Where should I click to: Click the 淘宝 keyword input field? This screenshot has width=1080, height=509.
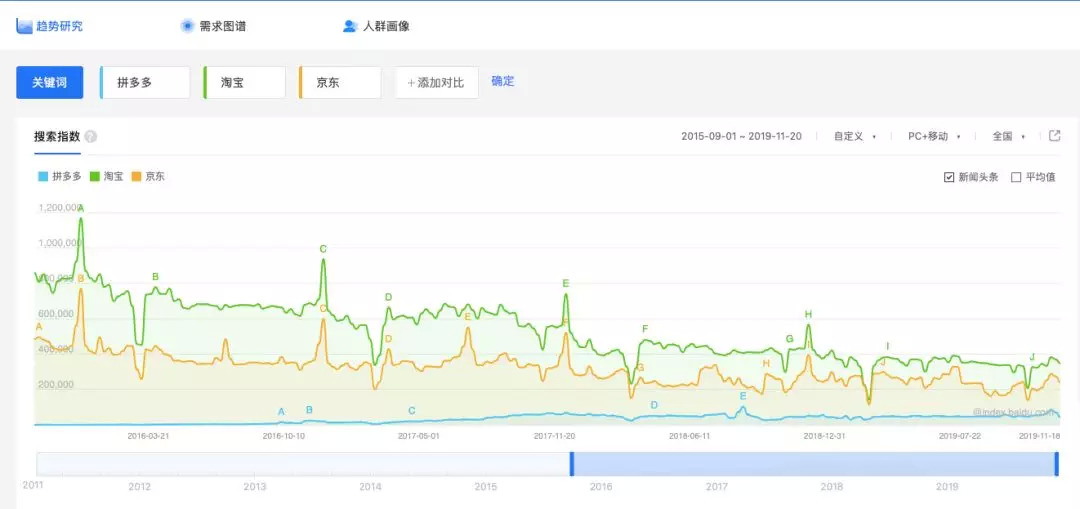(x=245, y=83)
